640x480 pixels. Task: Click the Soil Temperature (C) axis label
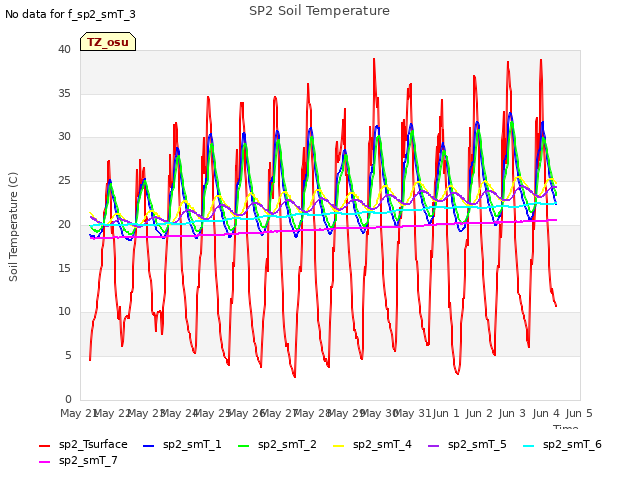coord(13,227)
